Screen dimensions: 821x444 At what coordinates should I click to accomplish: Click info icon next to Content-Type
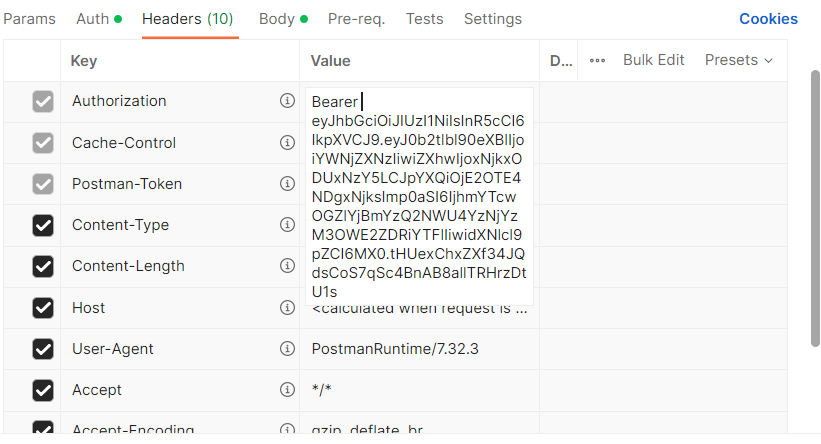pyautogui.click(x=287, y=225)
